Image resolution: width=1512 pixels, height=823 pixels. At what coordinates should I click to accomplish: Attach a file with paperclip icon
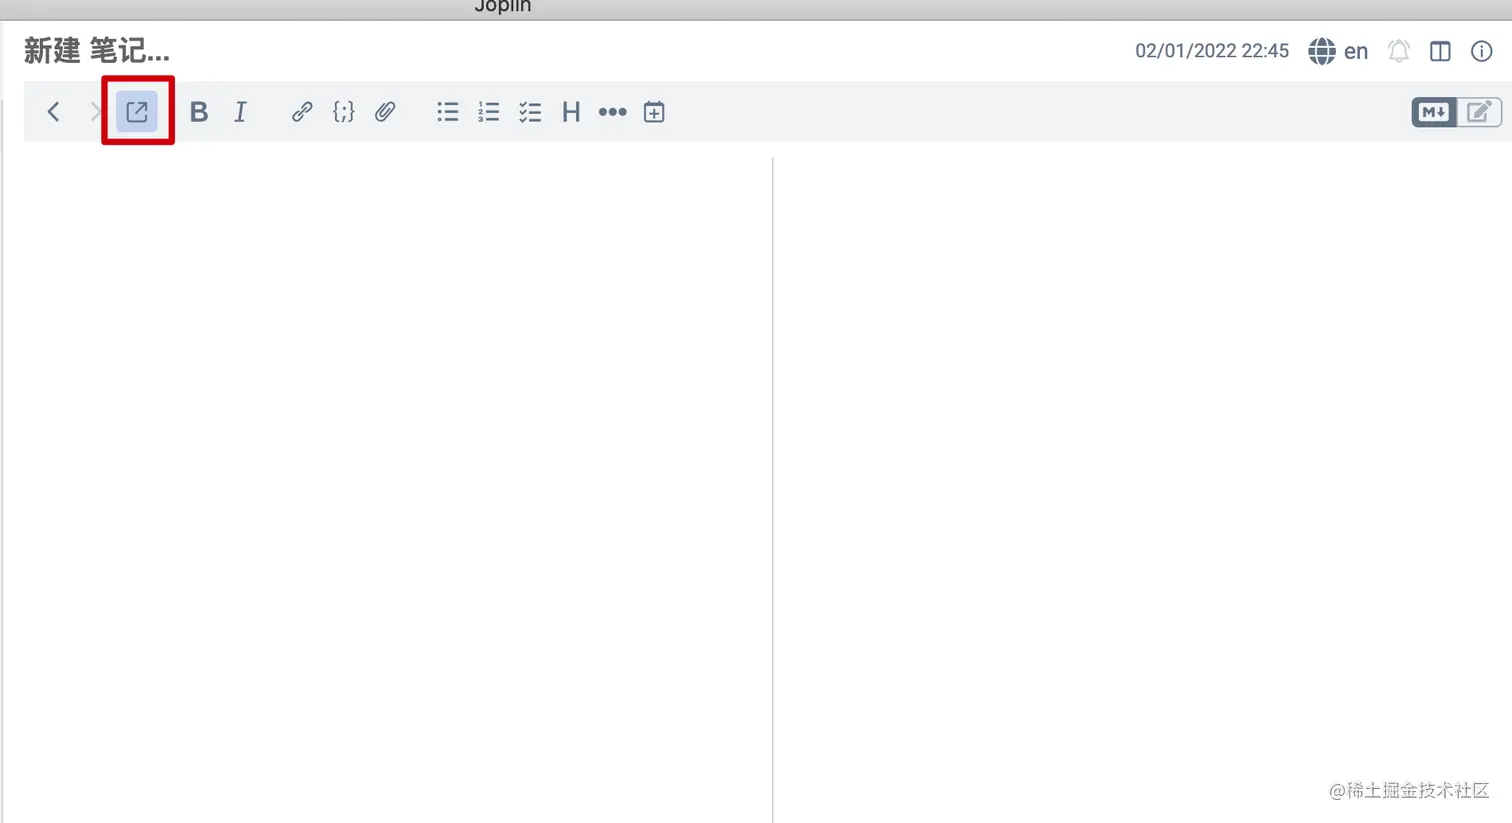385,112
